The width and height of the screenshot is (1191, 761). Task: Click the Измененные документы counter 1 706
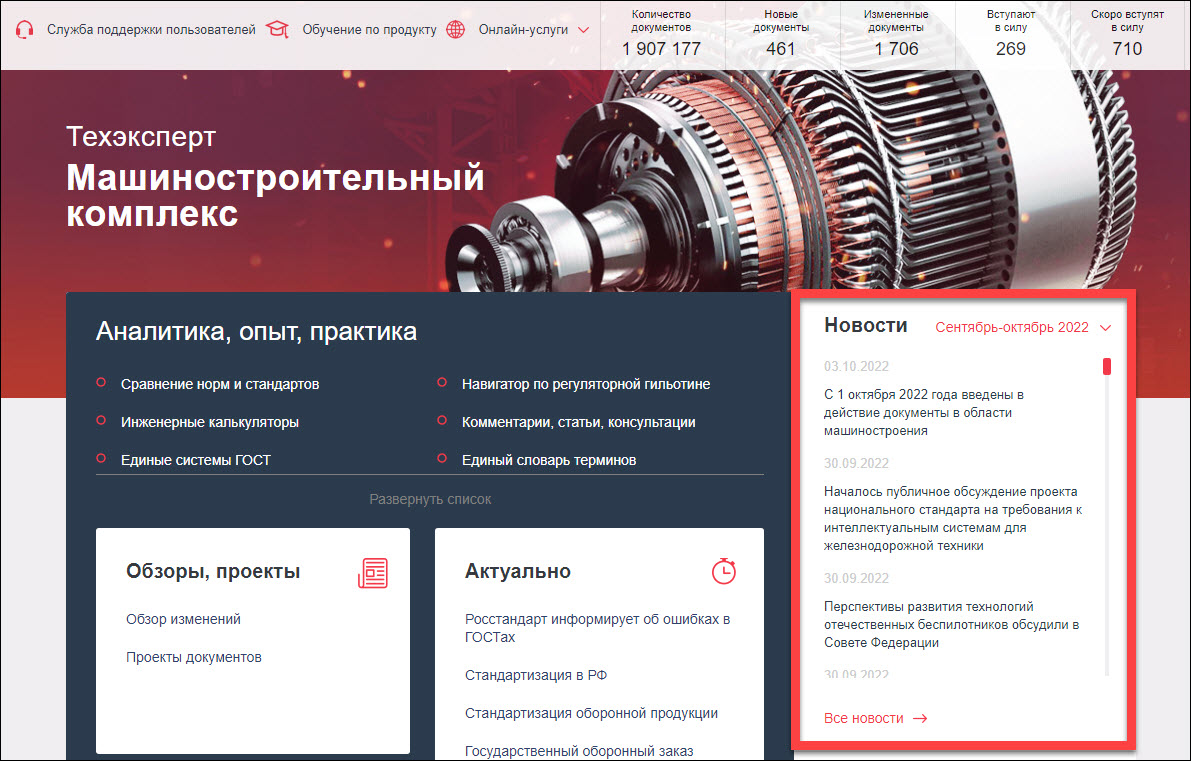point(896,49)
